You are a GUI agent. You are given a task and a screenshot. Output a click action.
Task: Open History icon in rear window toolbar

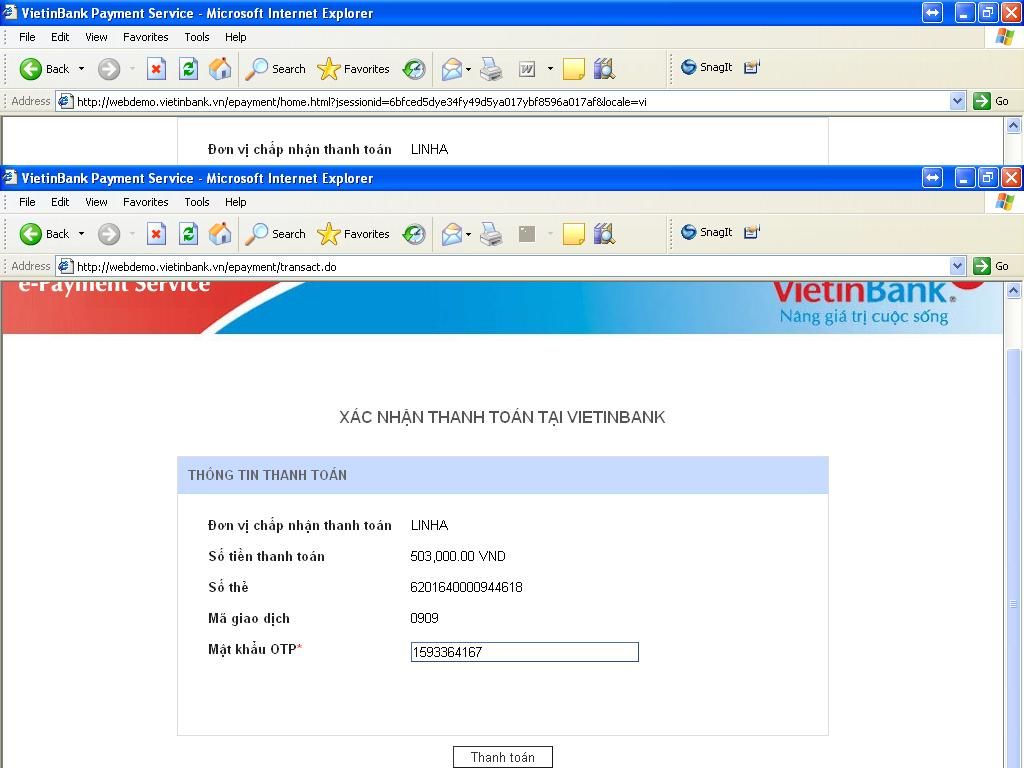[414, 69]
